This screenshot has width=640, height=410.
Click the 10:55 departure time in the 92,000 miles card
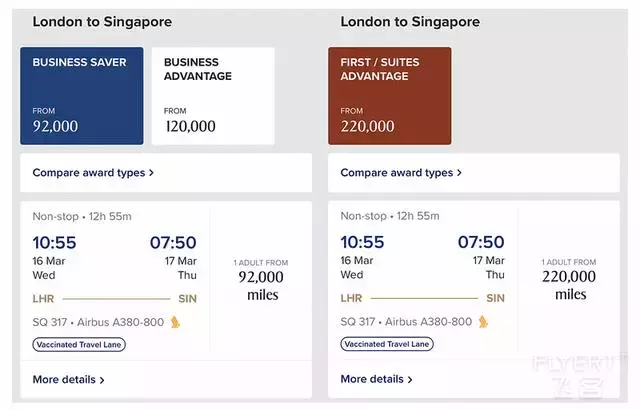(x=54, y=242)
